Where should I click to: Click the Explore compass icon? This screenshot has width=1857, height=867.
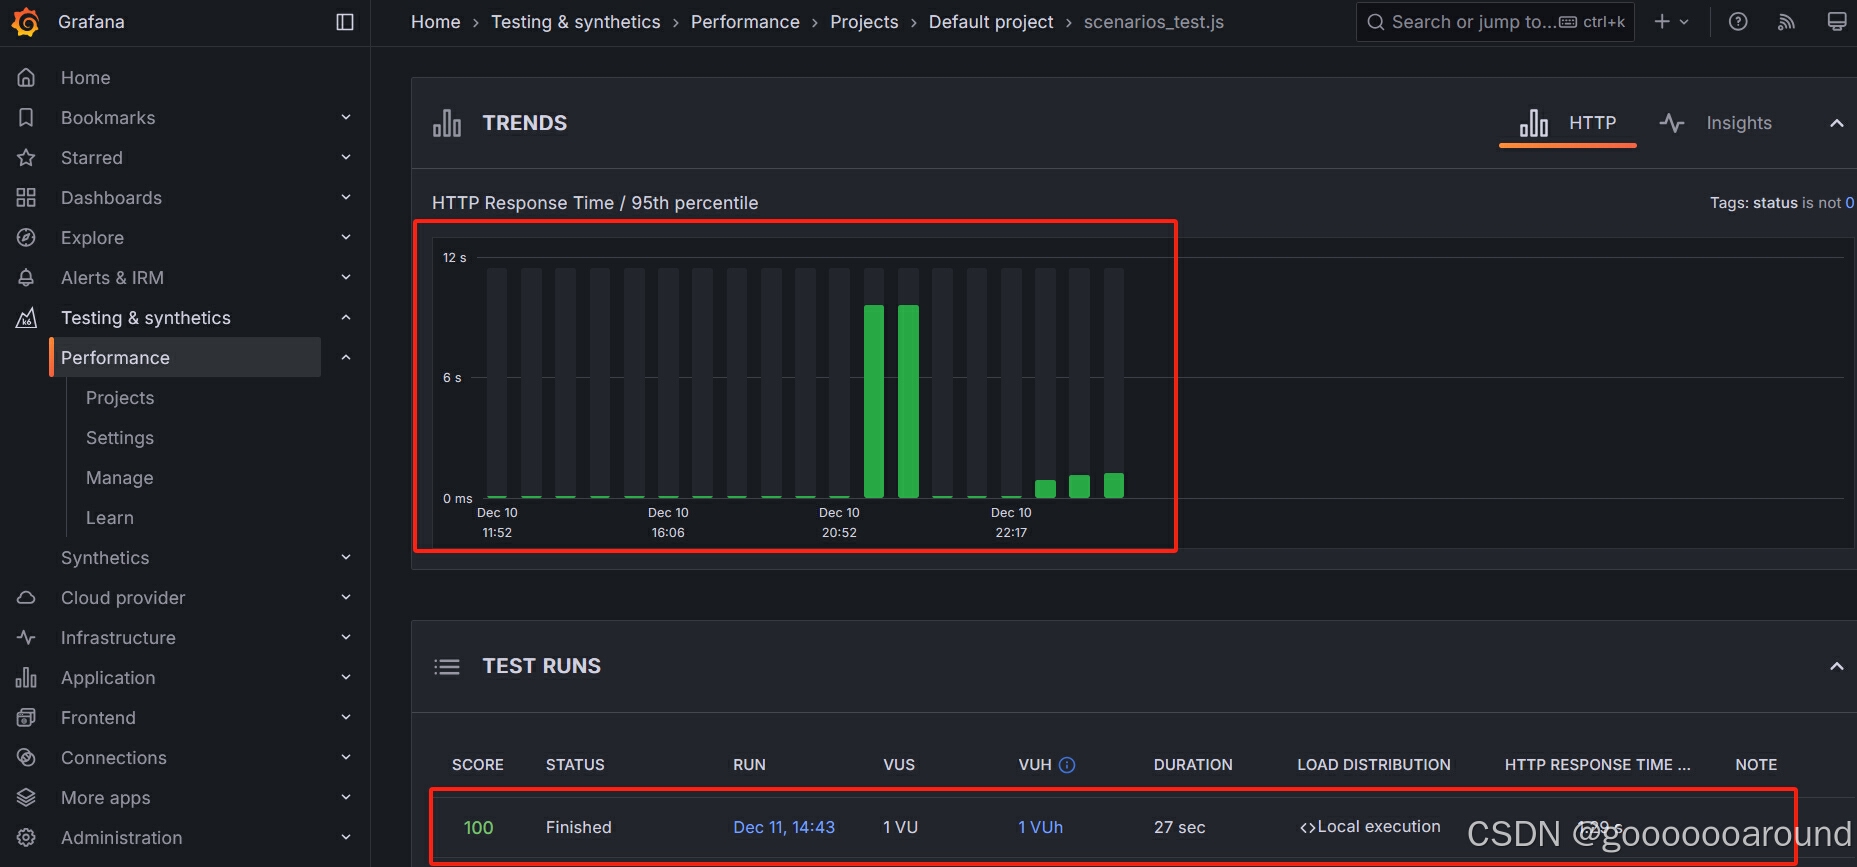(x=27, y=237)
